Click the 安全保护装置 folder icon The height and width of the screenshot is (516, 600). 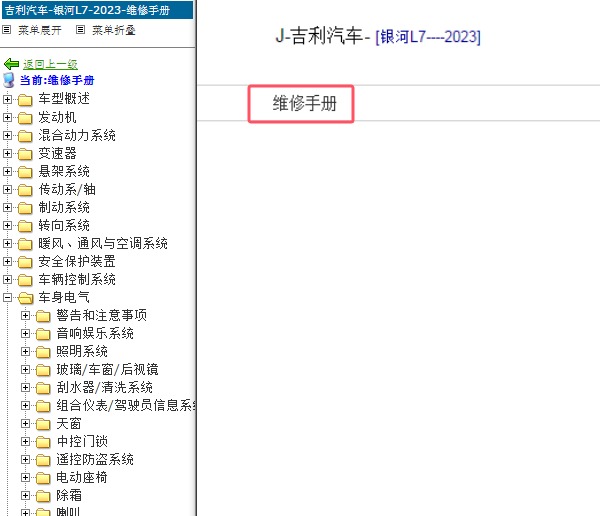pos(25,262)
